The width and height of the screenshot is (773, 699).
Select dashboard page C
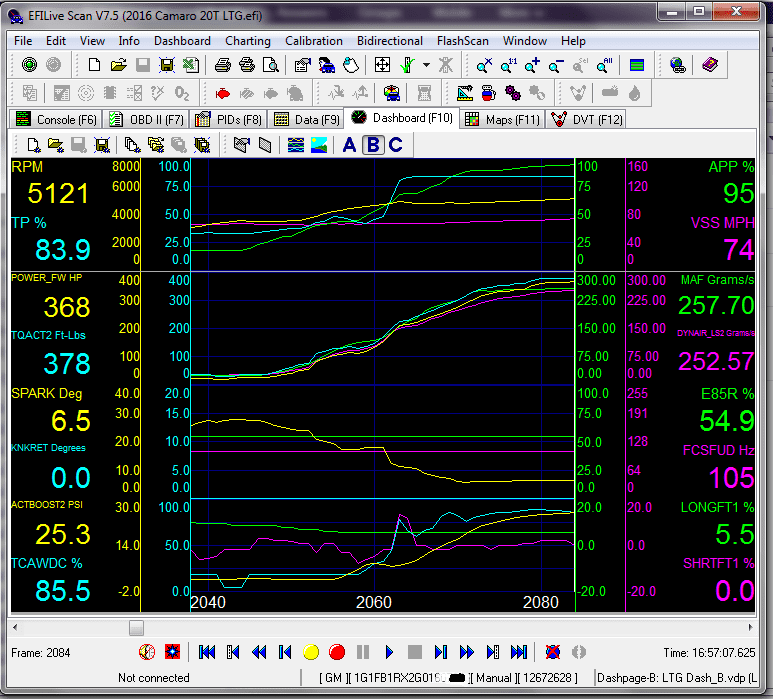click(x=395, y=145)
